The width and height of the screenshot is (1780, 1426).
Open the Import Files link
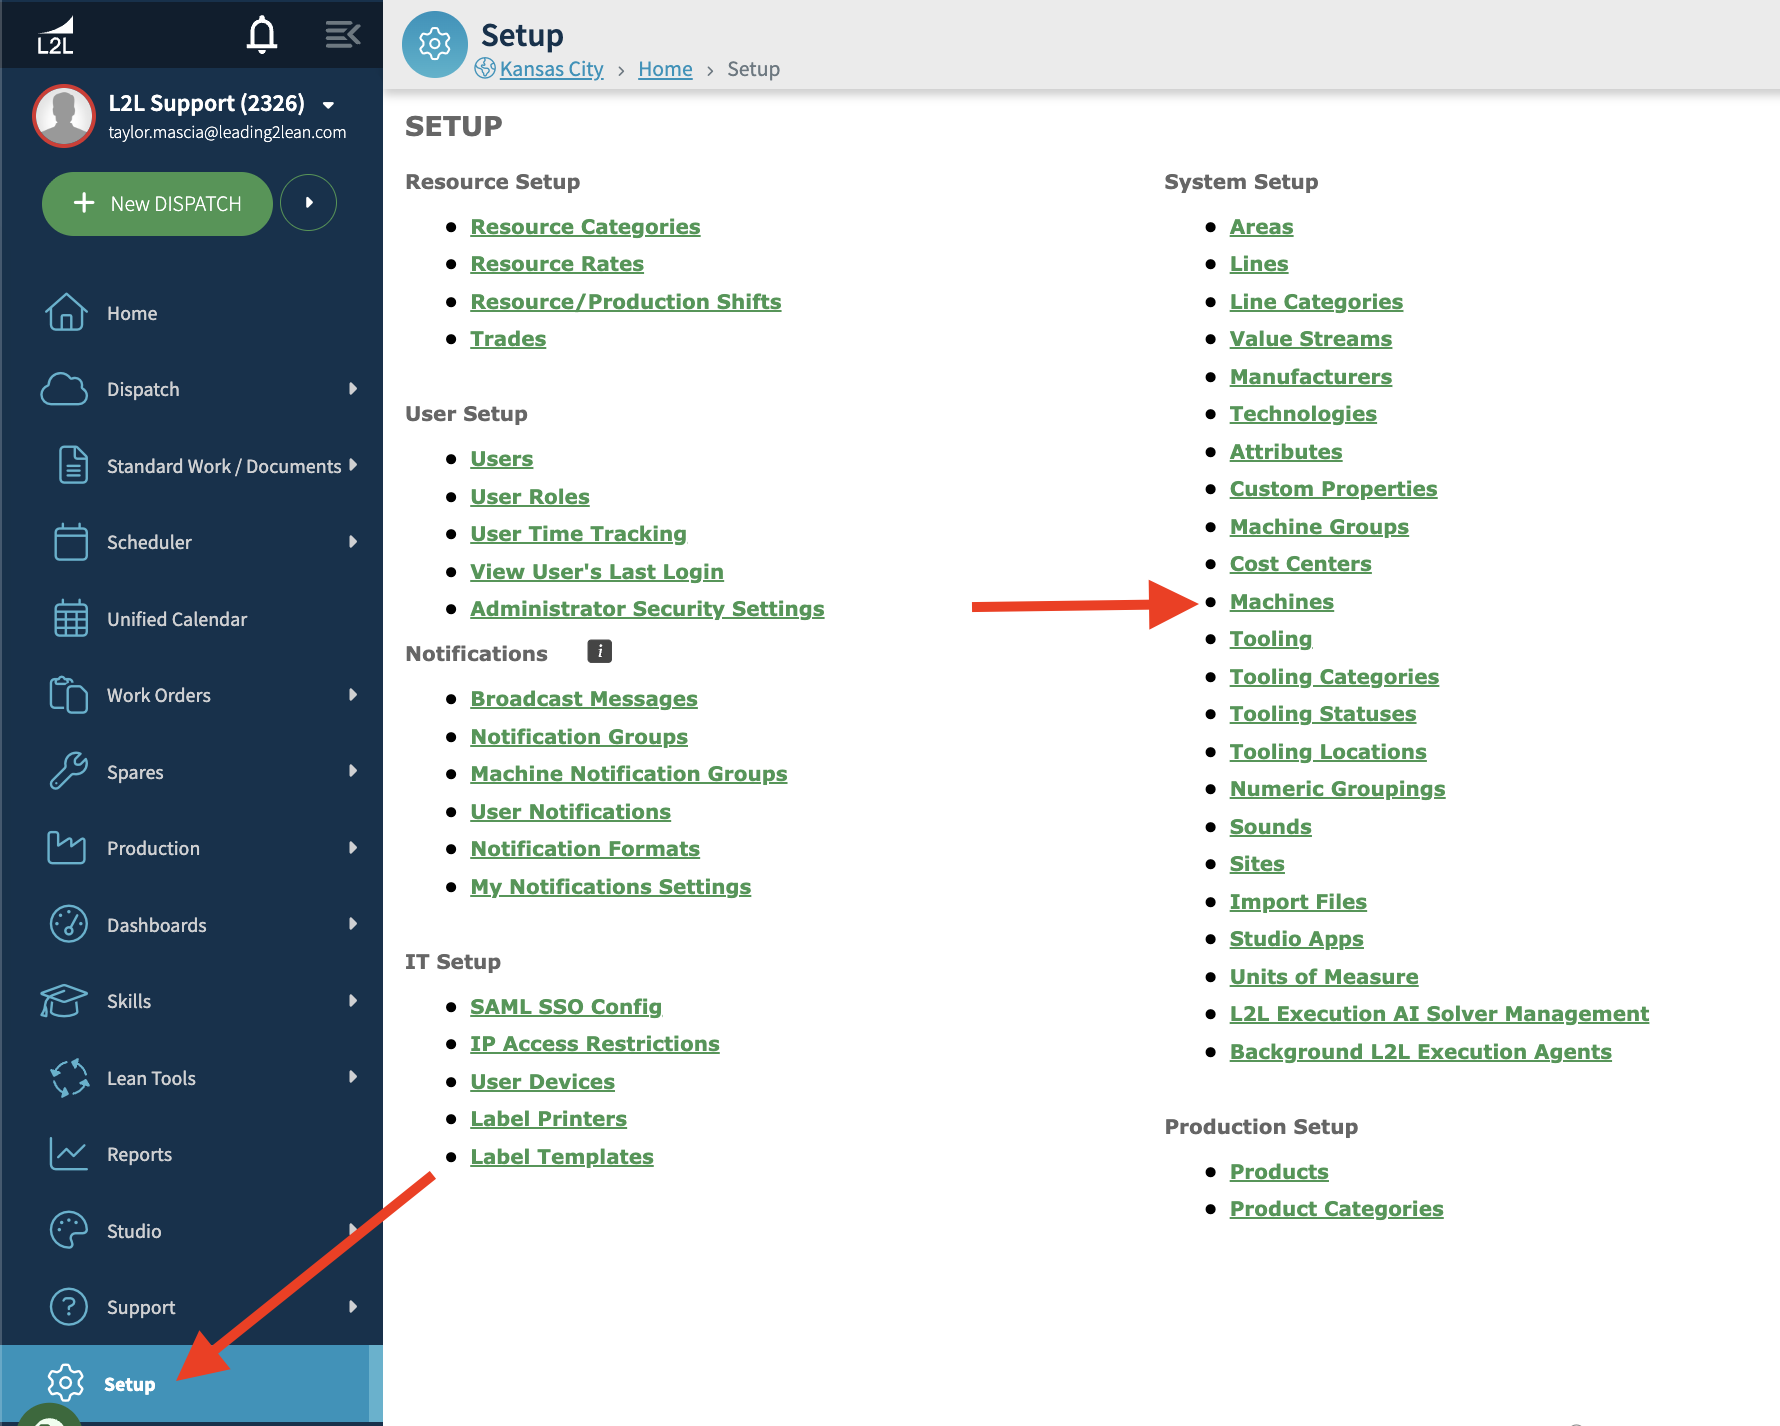[1298, 902]
